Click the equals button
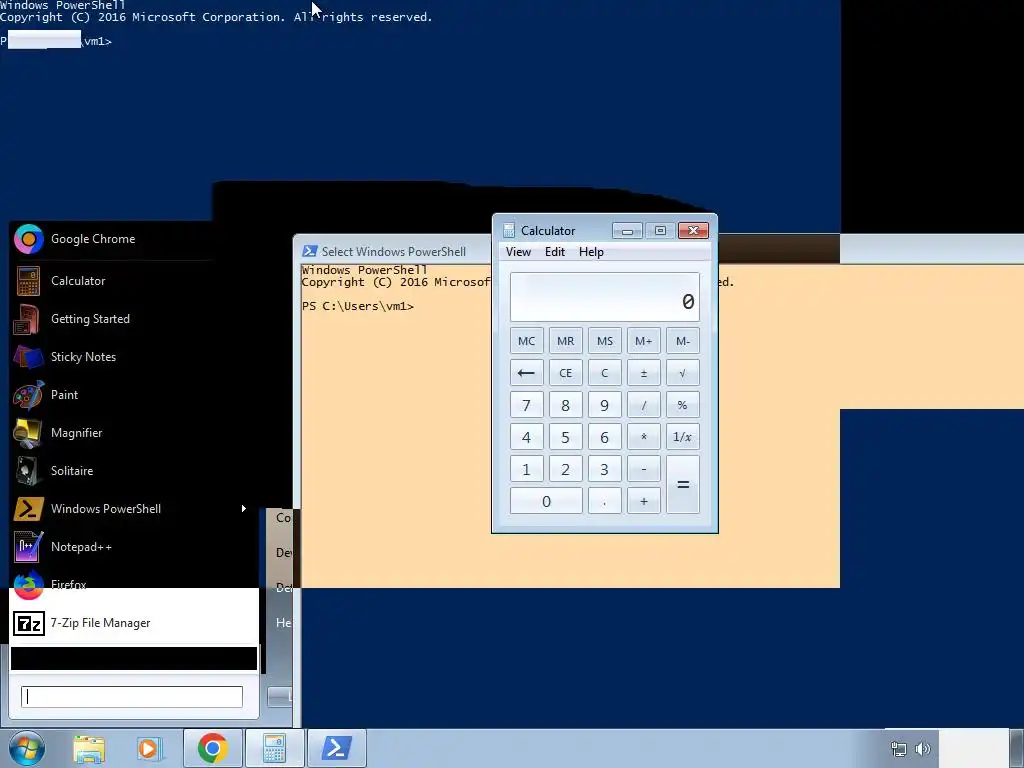Viewport: 1024px width, 768px height. [682, 485]
